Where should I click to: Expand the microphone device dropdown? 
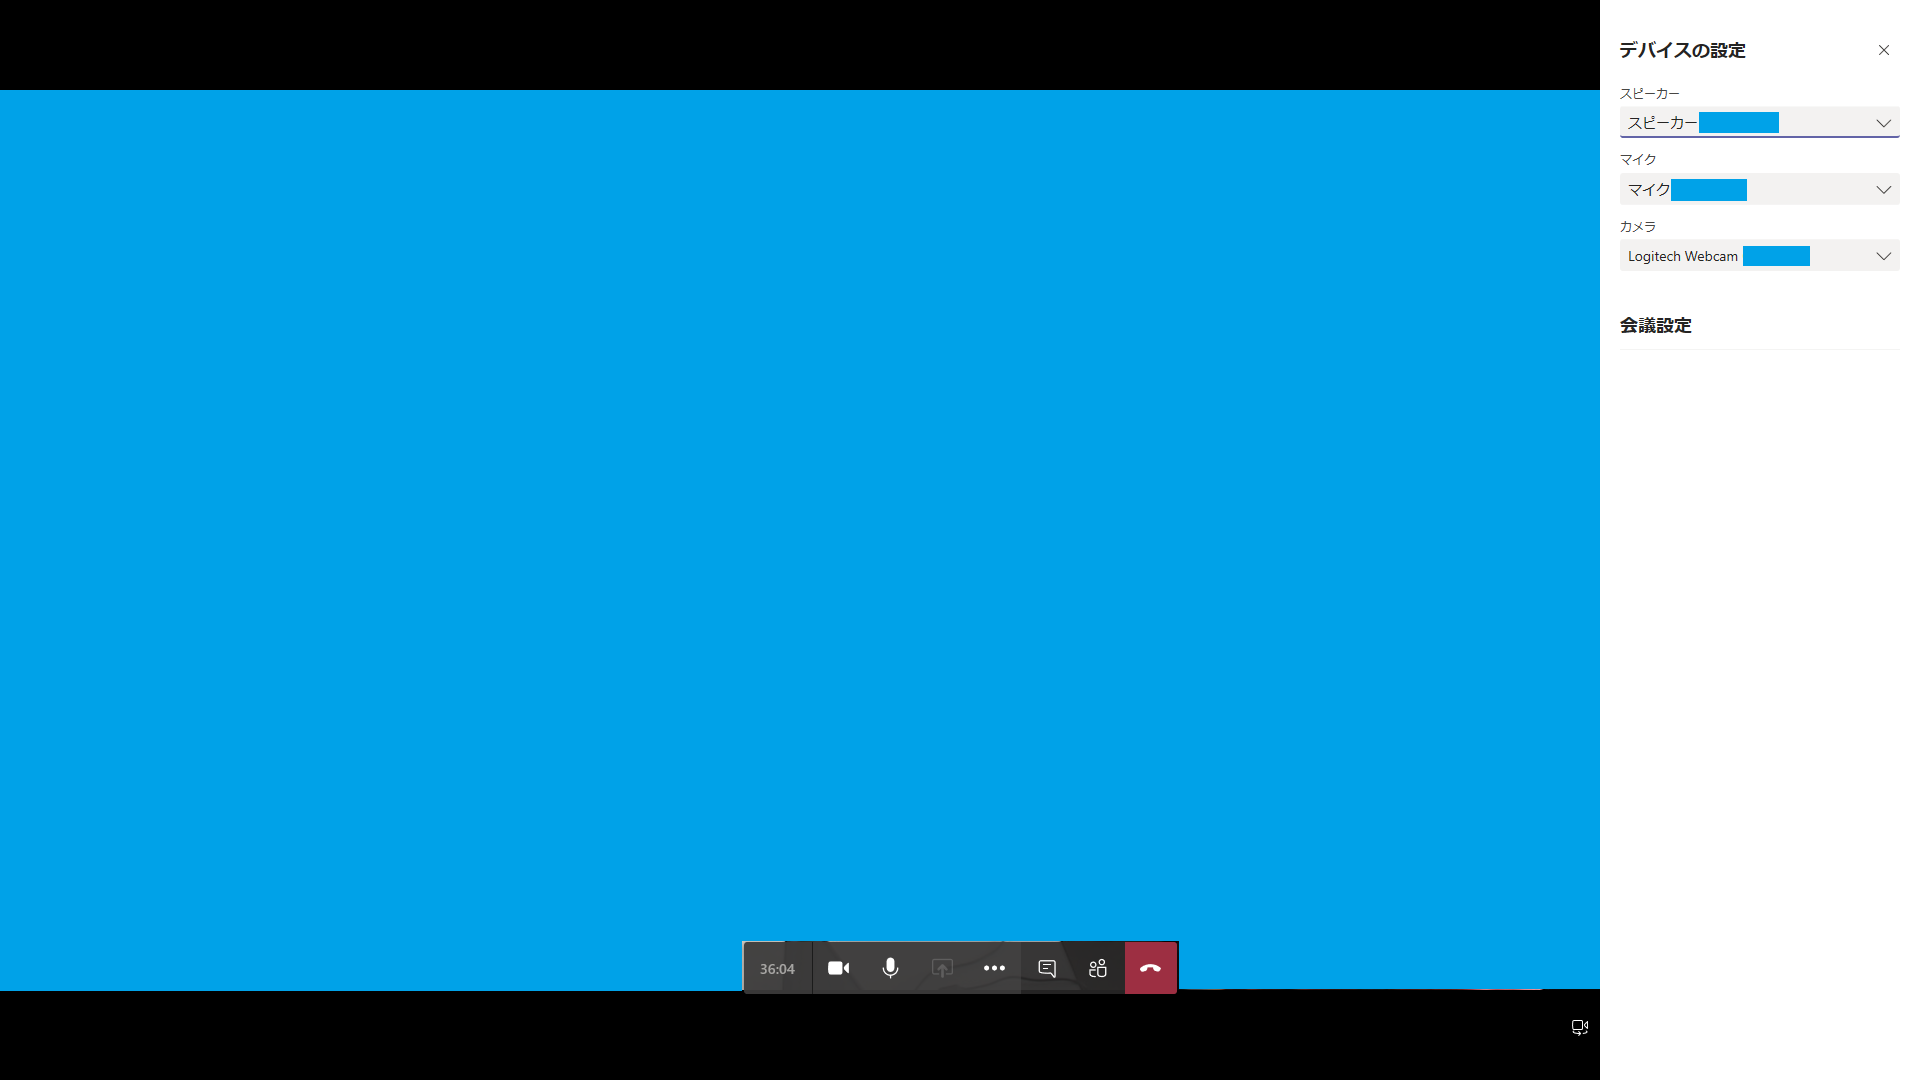coord(1759,189)
